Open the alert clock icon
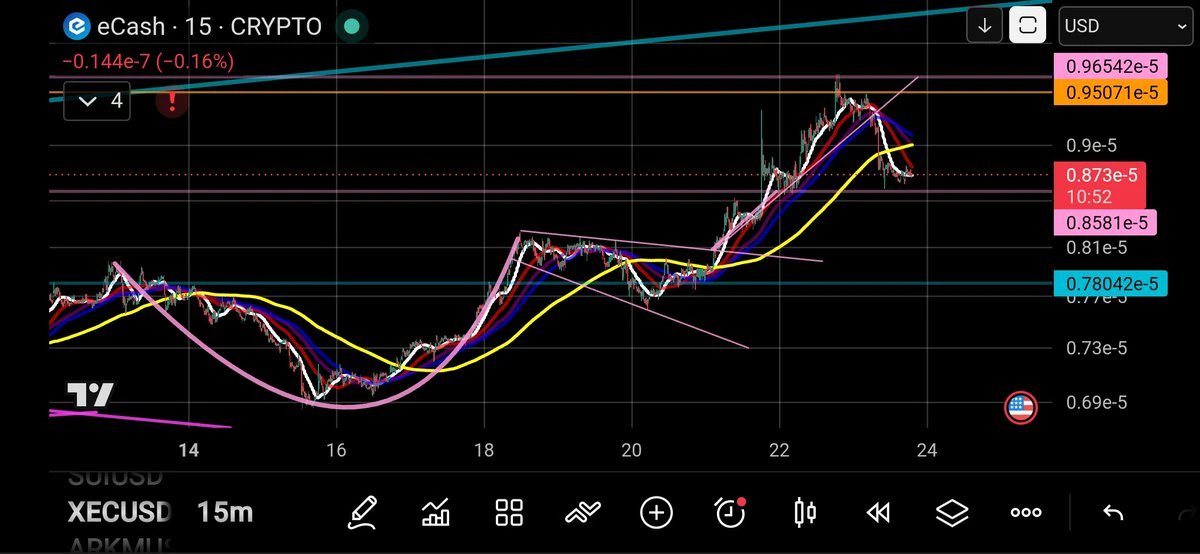The height and width of the screenshot is (554, 1200). 731,512
